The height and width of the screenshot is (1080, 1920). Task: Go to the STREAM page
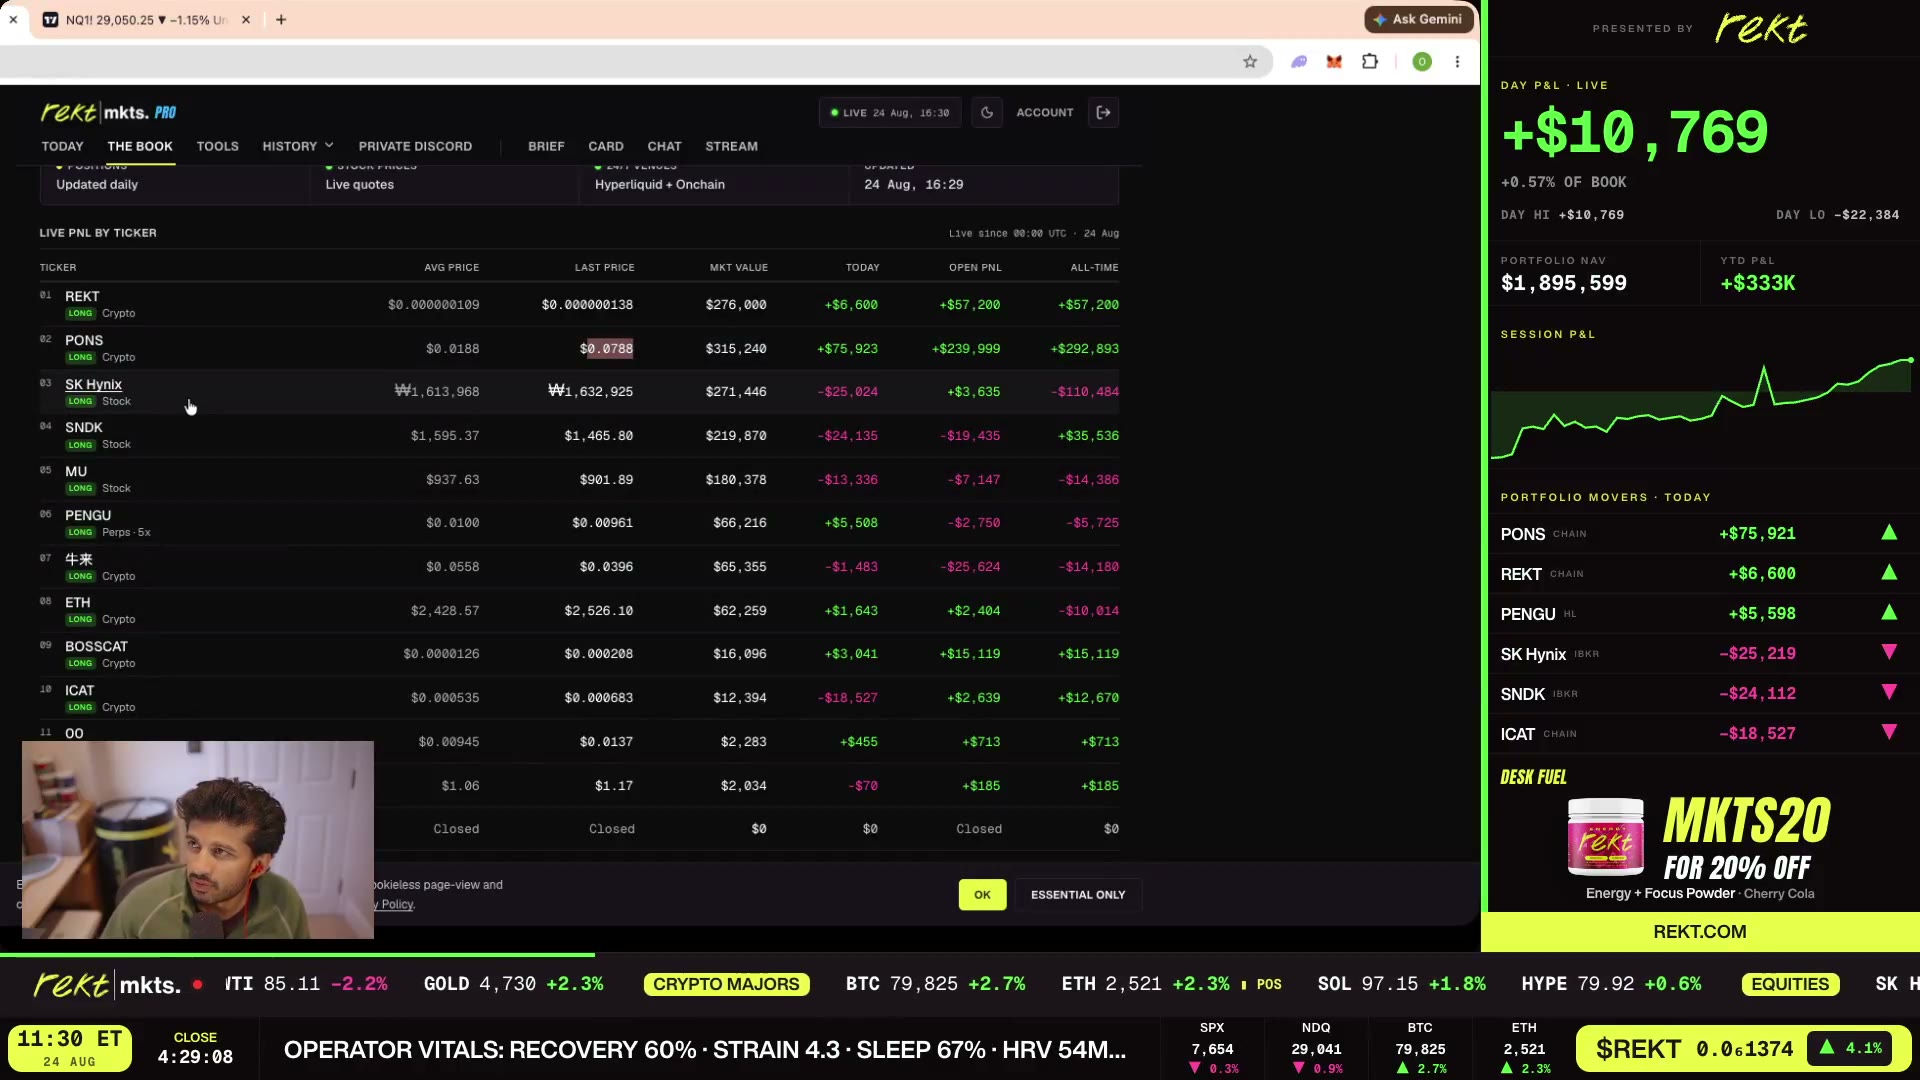point(731,146)
